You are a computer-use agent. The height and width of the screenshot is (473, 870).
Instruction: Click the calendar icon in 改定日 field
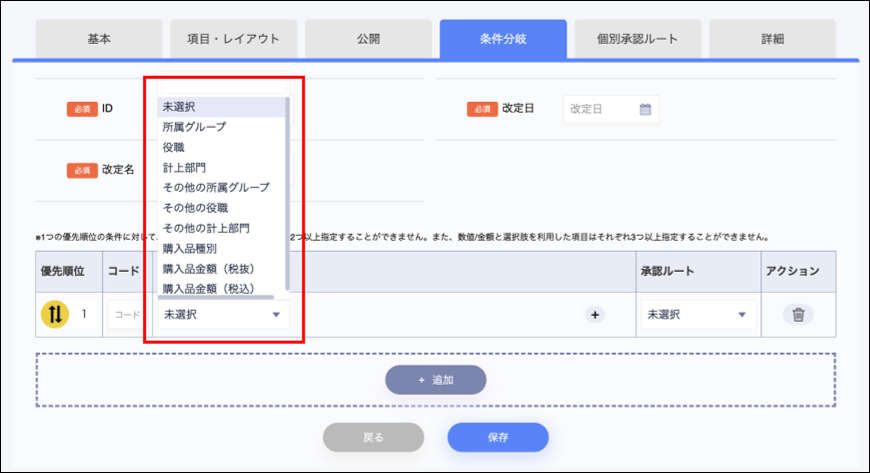pos(645,109)
